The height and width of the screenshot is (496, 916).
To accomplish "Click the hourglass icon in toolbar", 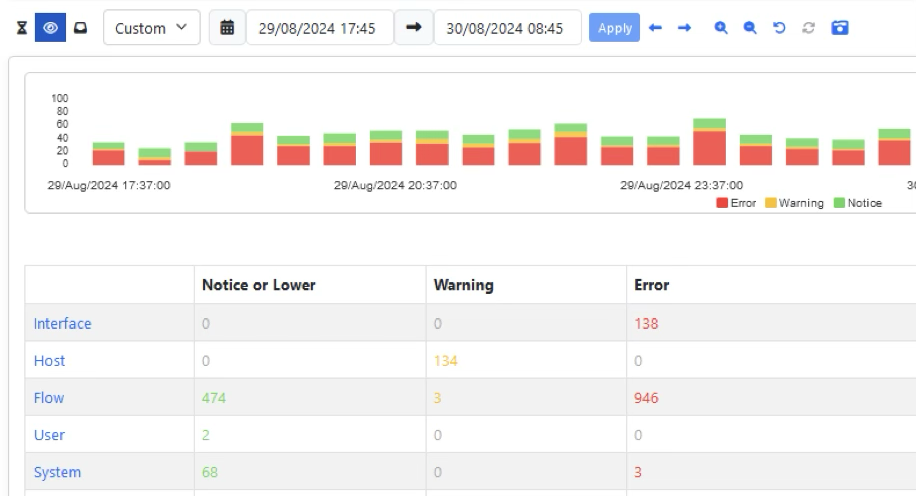I will click(22, 28).
